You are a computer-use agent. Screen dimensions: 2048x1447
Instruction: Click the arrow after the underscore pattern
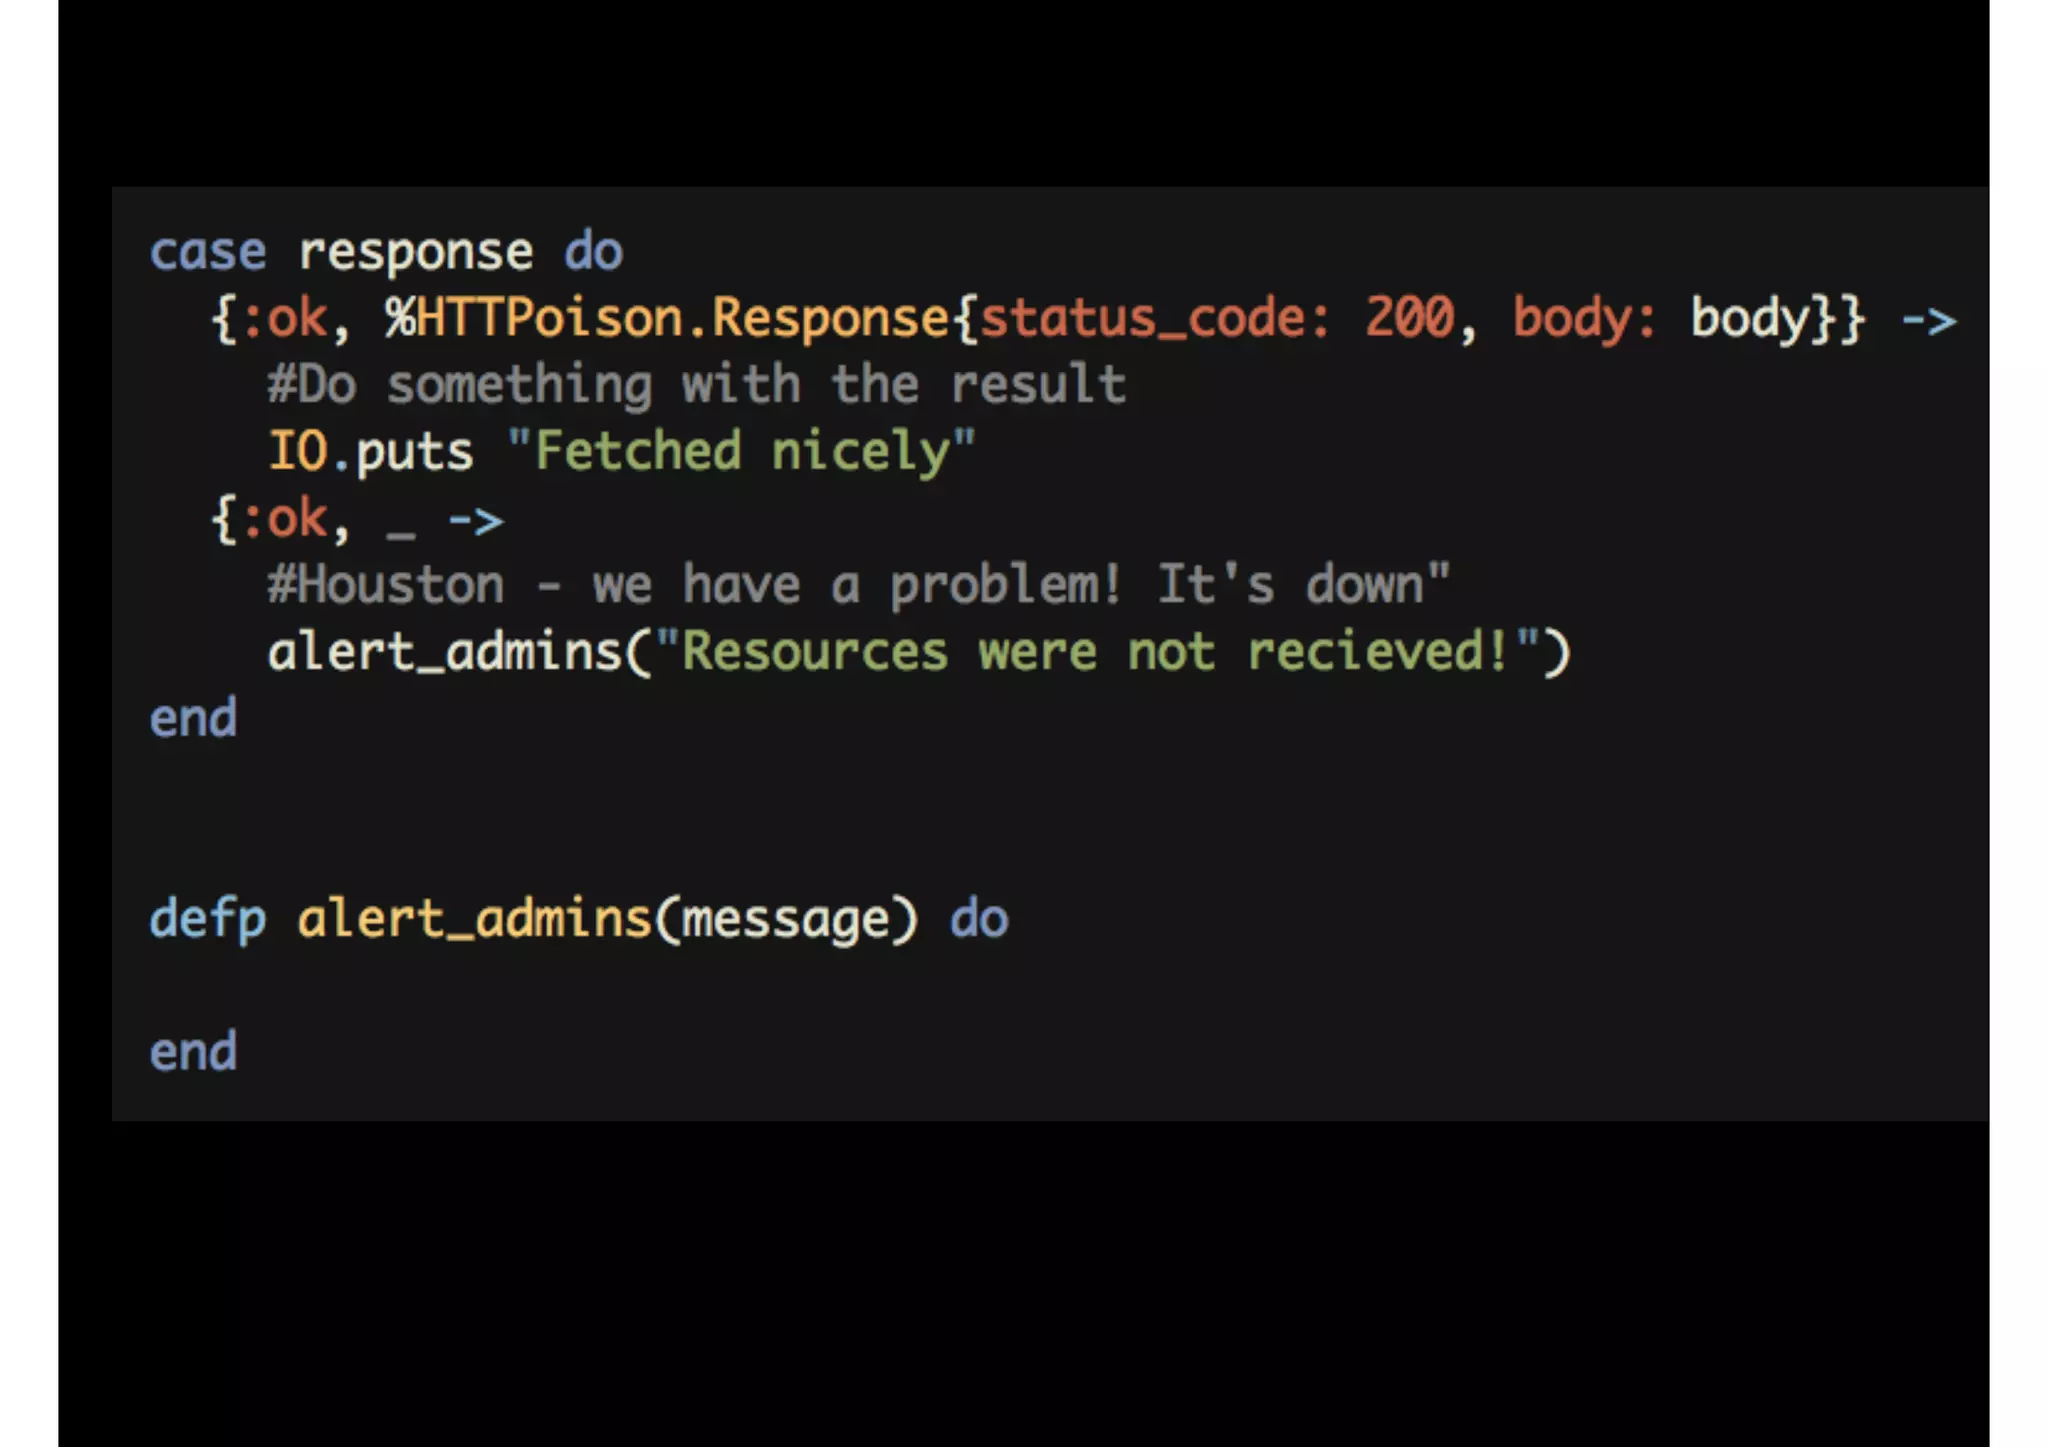[x=476, y=521]
